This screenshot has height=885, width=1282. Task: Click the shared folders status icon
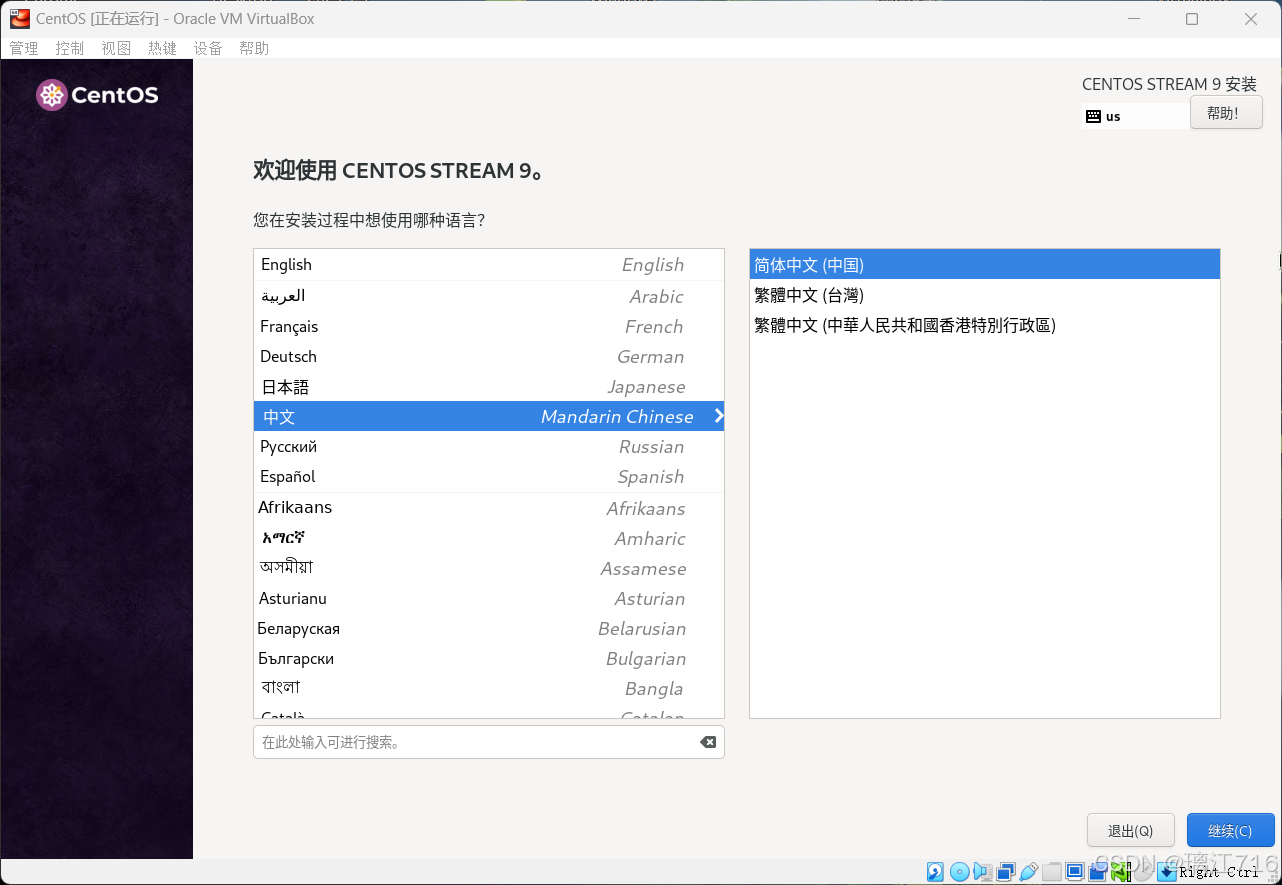click(x=1052, y=871)
